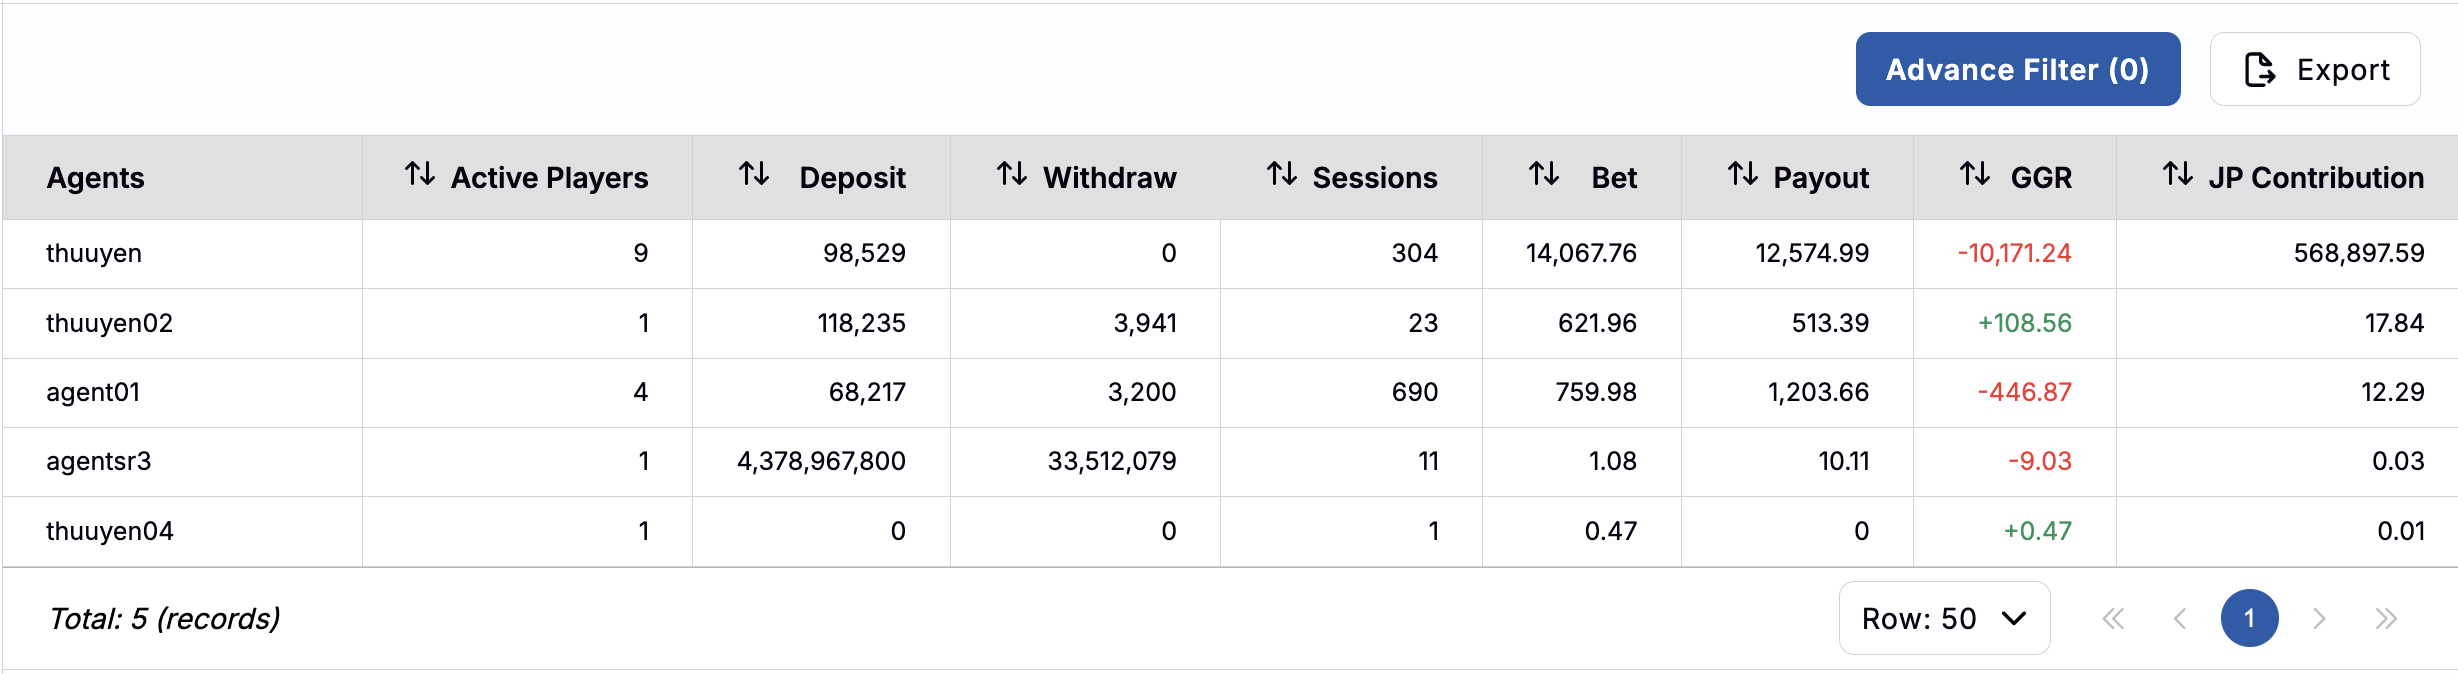The width and height of the screenshot is (2458, 674).
Task: Sort by GGR
Action: tap(1975, 177)
